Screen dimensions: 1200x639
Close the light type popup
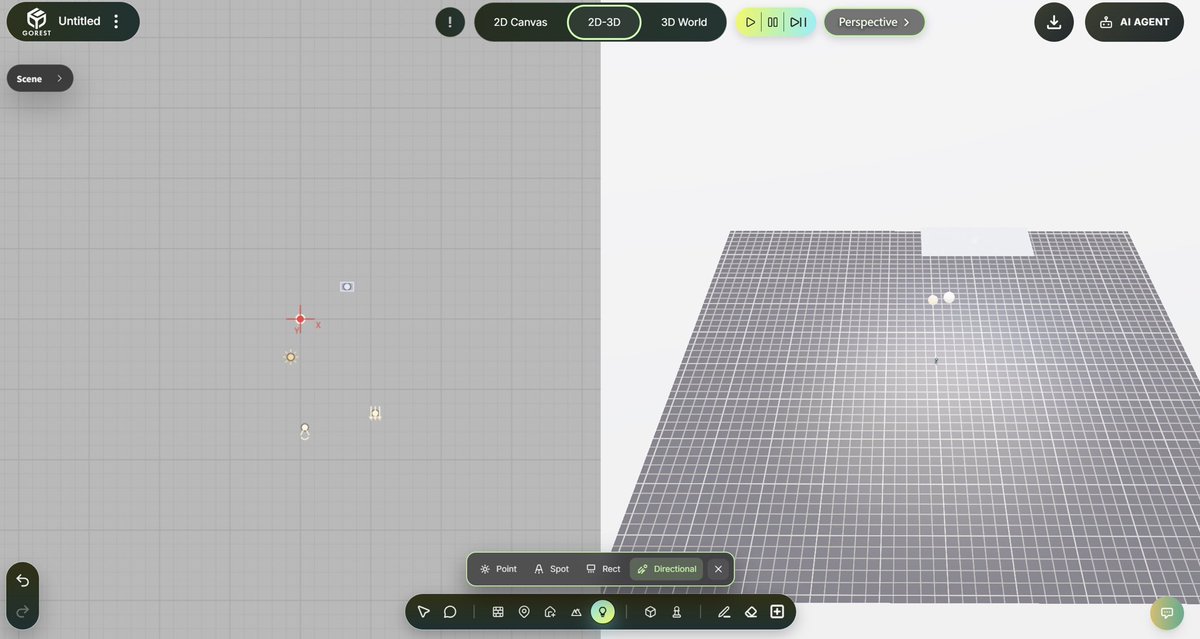718,569
